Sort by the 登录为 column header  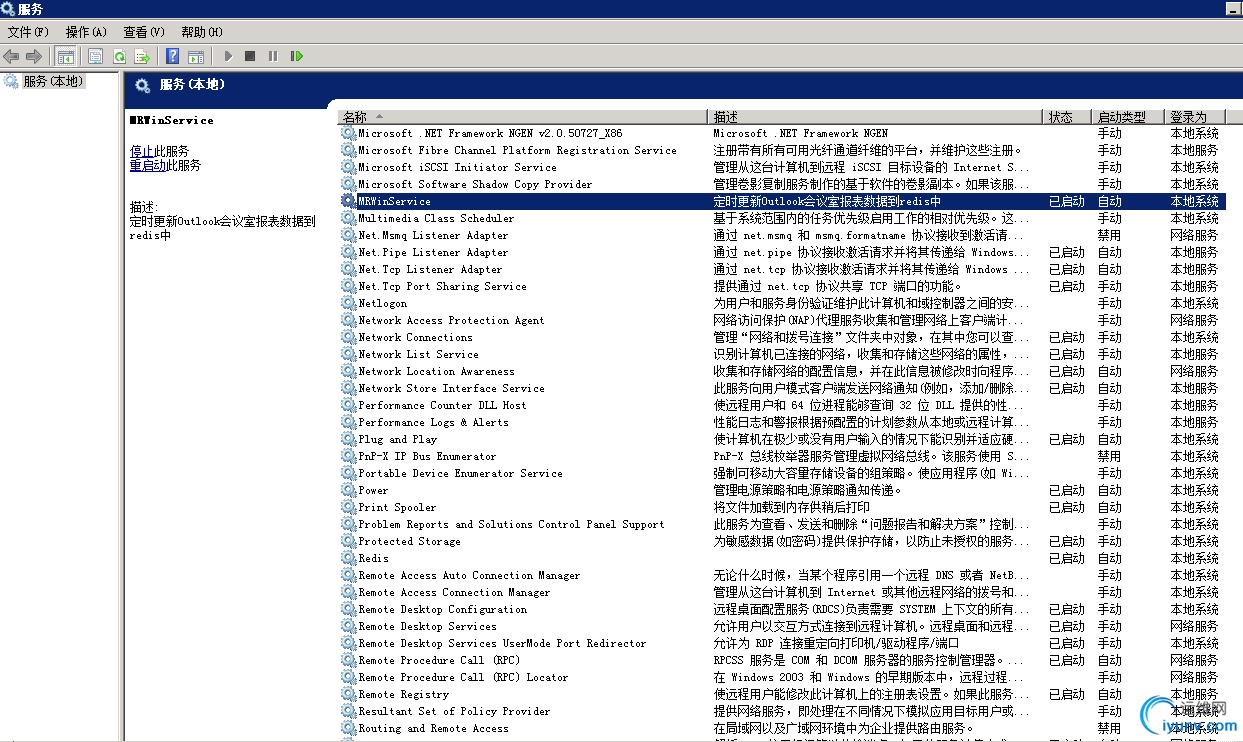pos(1196,117)
